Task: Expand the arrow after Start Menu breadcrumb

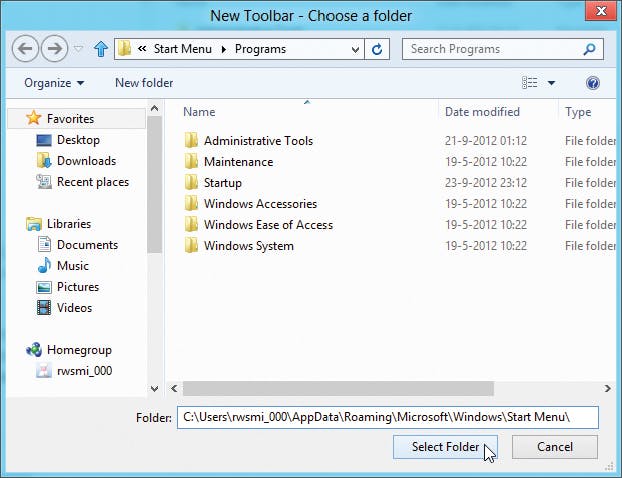Action: coord(224,49)
